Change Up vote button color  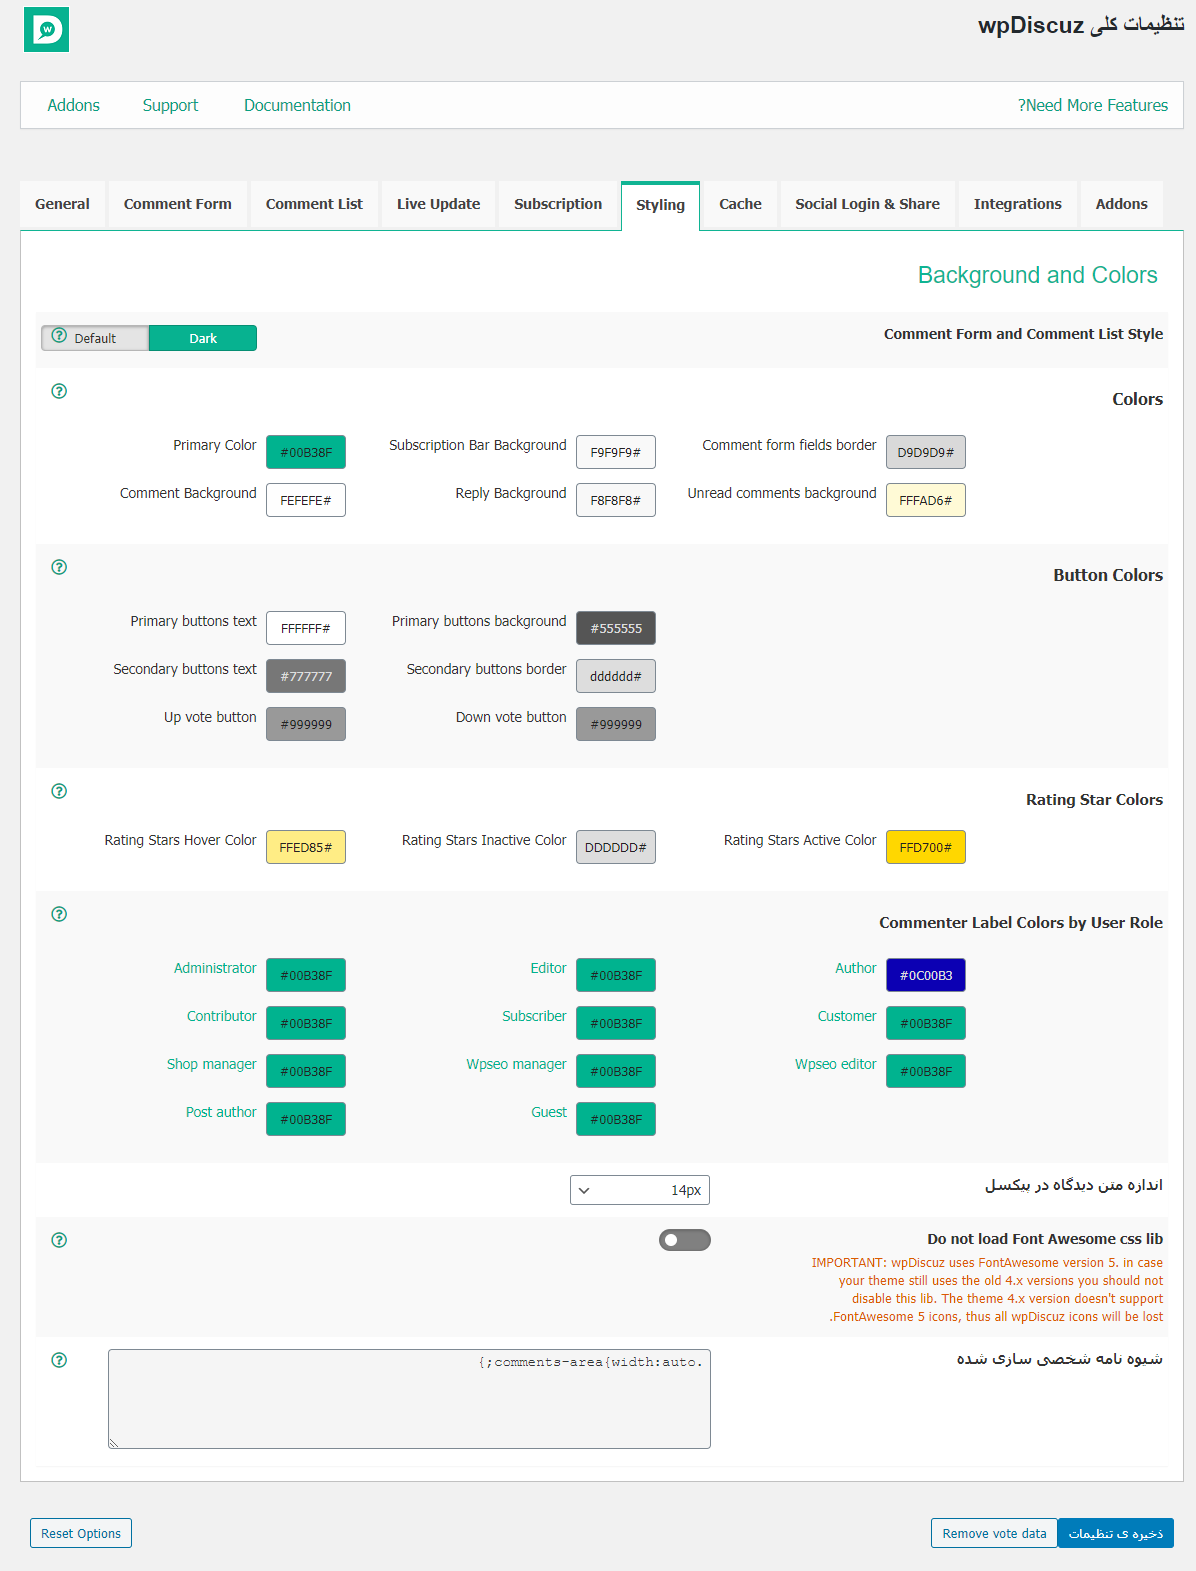(306, 724)
